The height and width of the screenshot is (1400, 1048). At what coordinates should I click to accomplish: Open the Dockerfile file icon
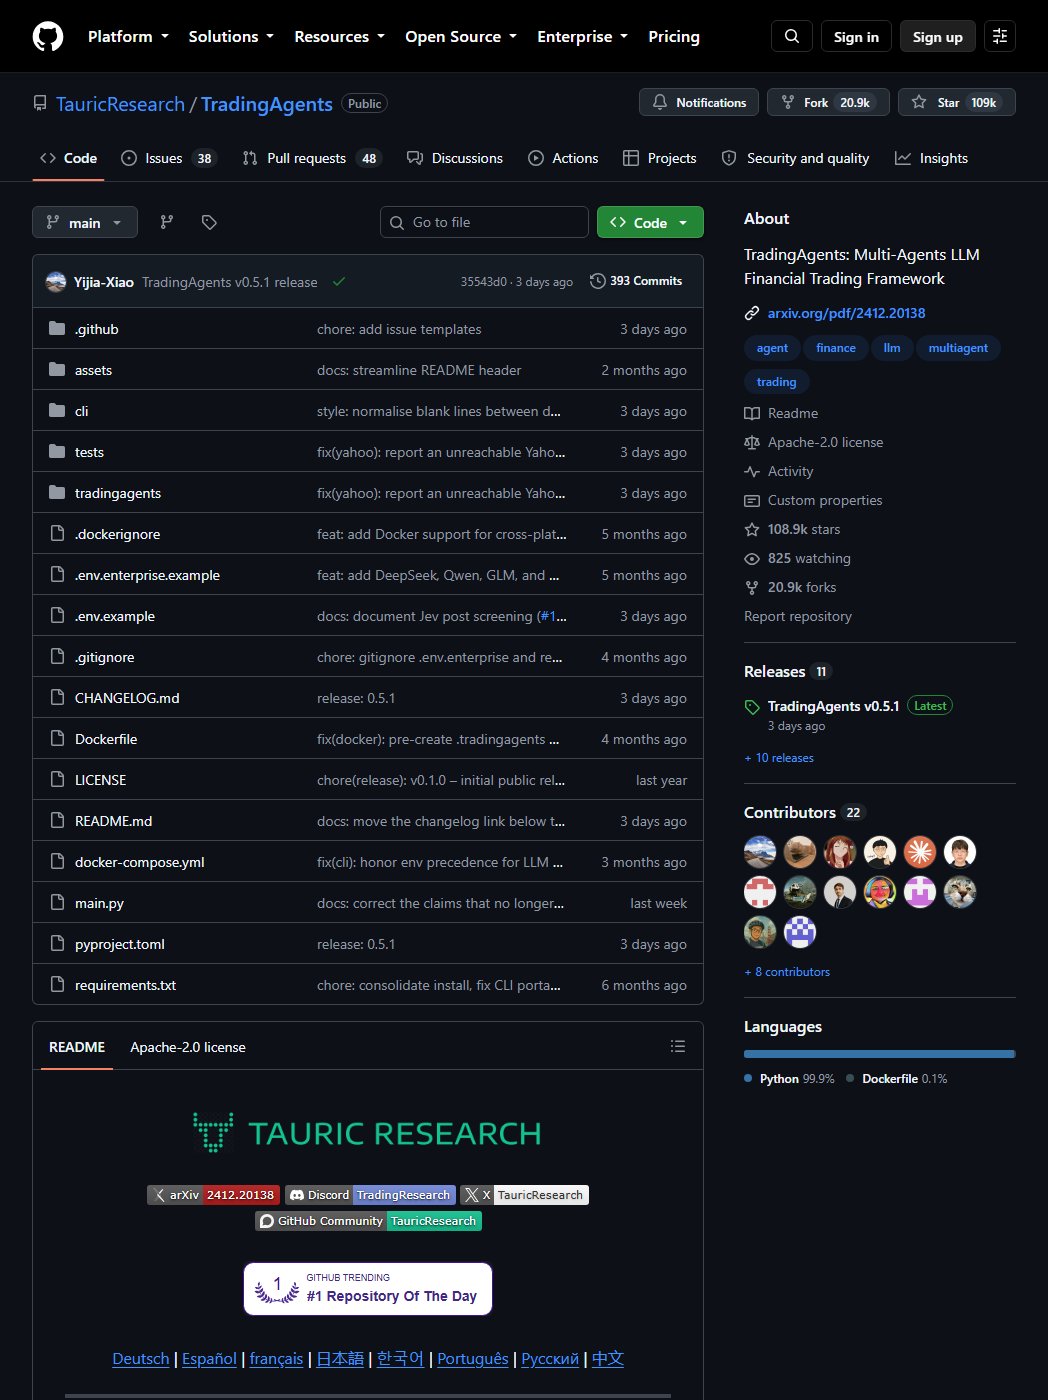(57, 739)
